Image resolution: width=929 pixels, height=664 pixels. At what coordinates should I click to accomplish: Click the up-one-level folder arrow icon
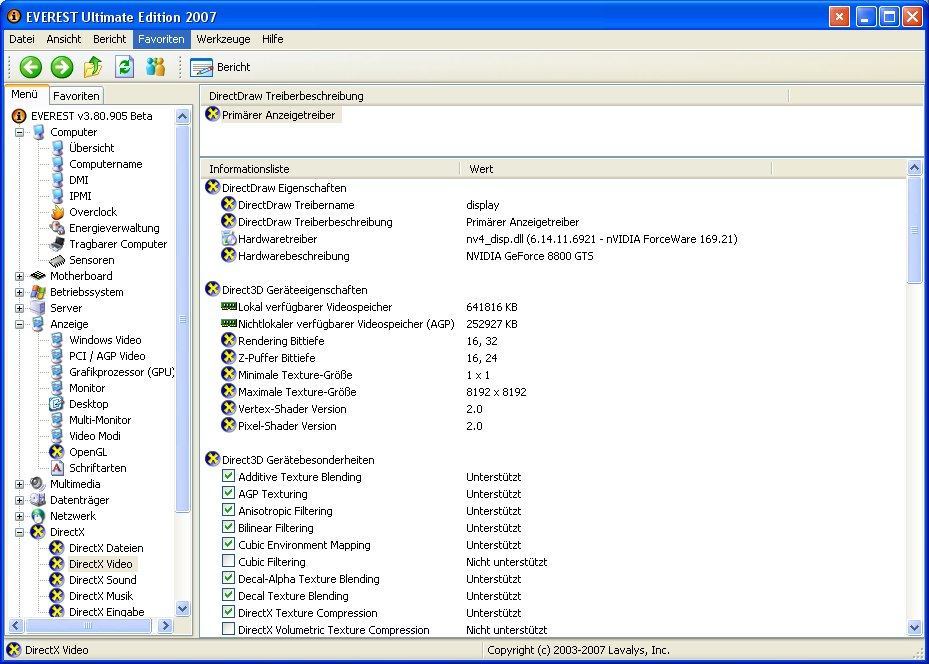click(93, 67)
